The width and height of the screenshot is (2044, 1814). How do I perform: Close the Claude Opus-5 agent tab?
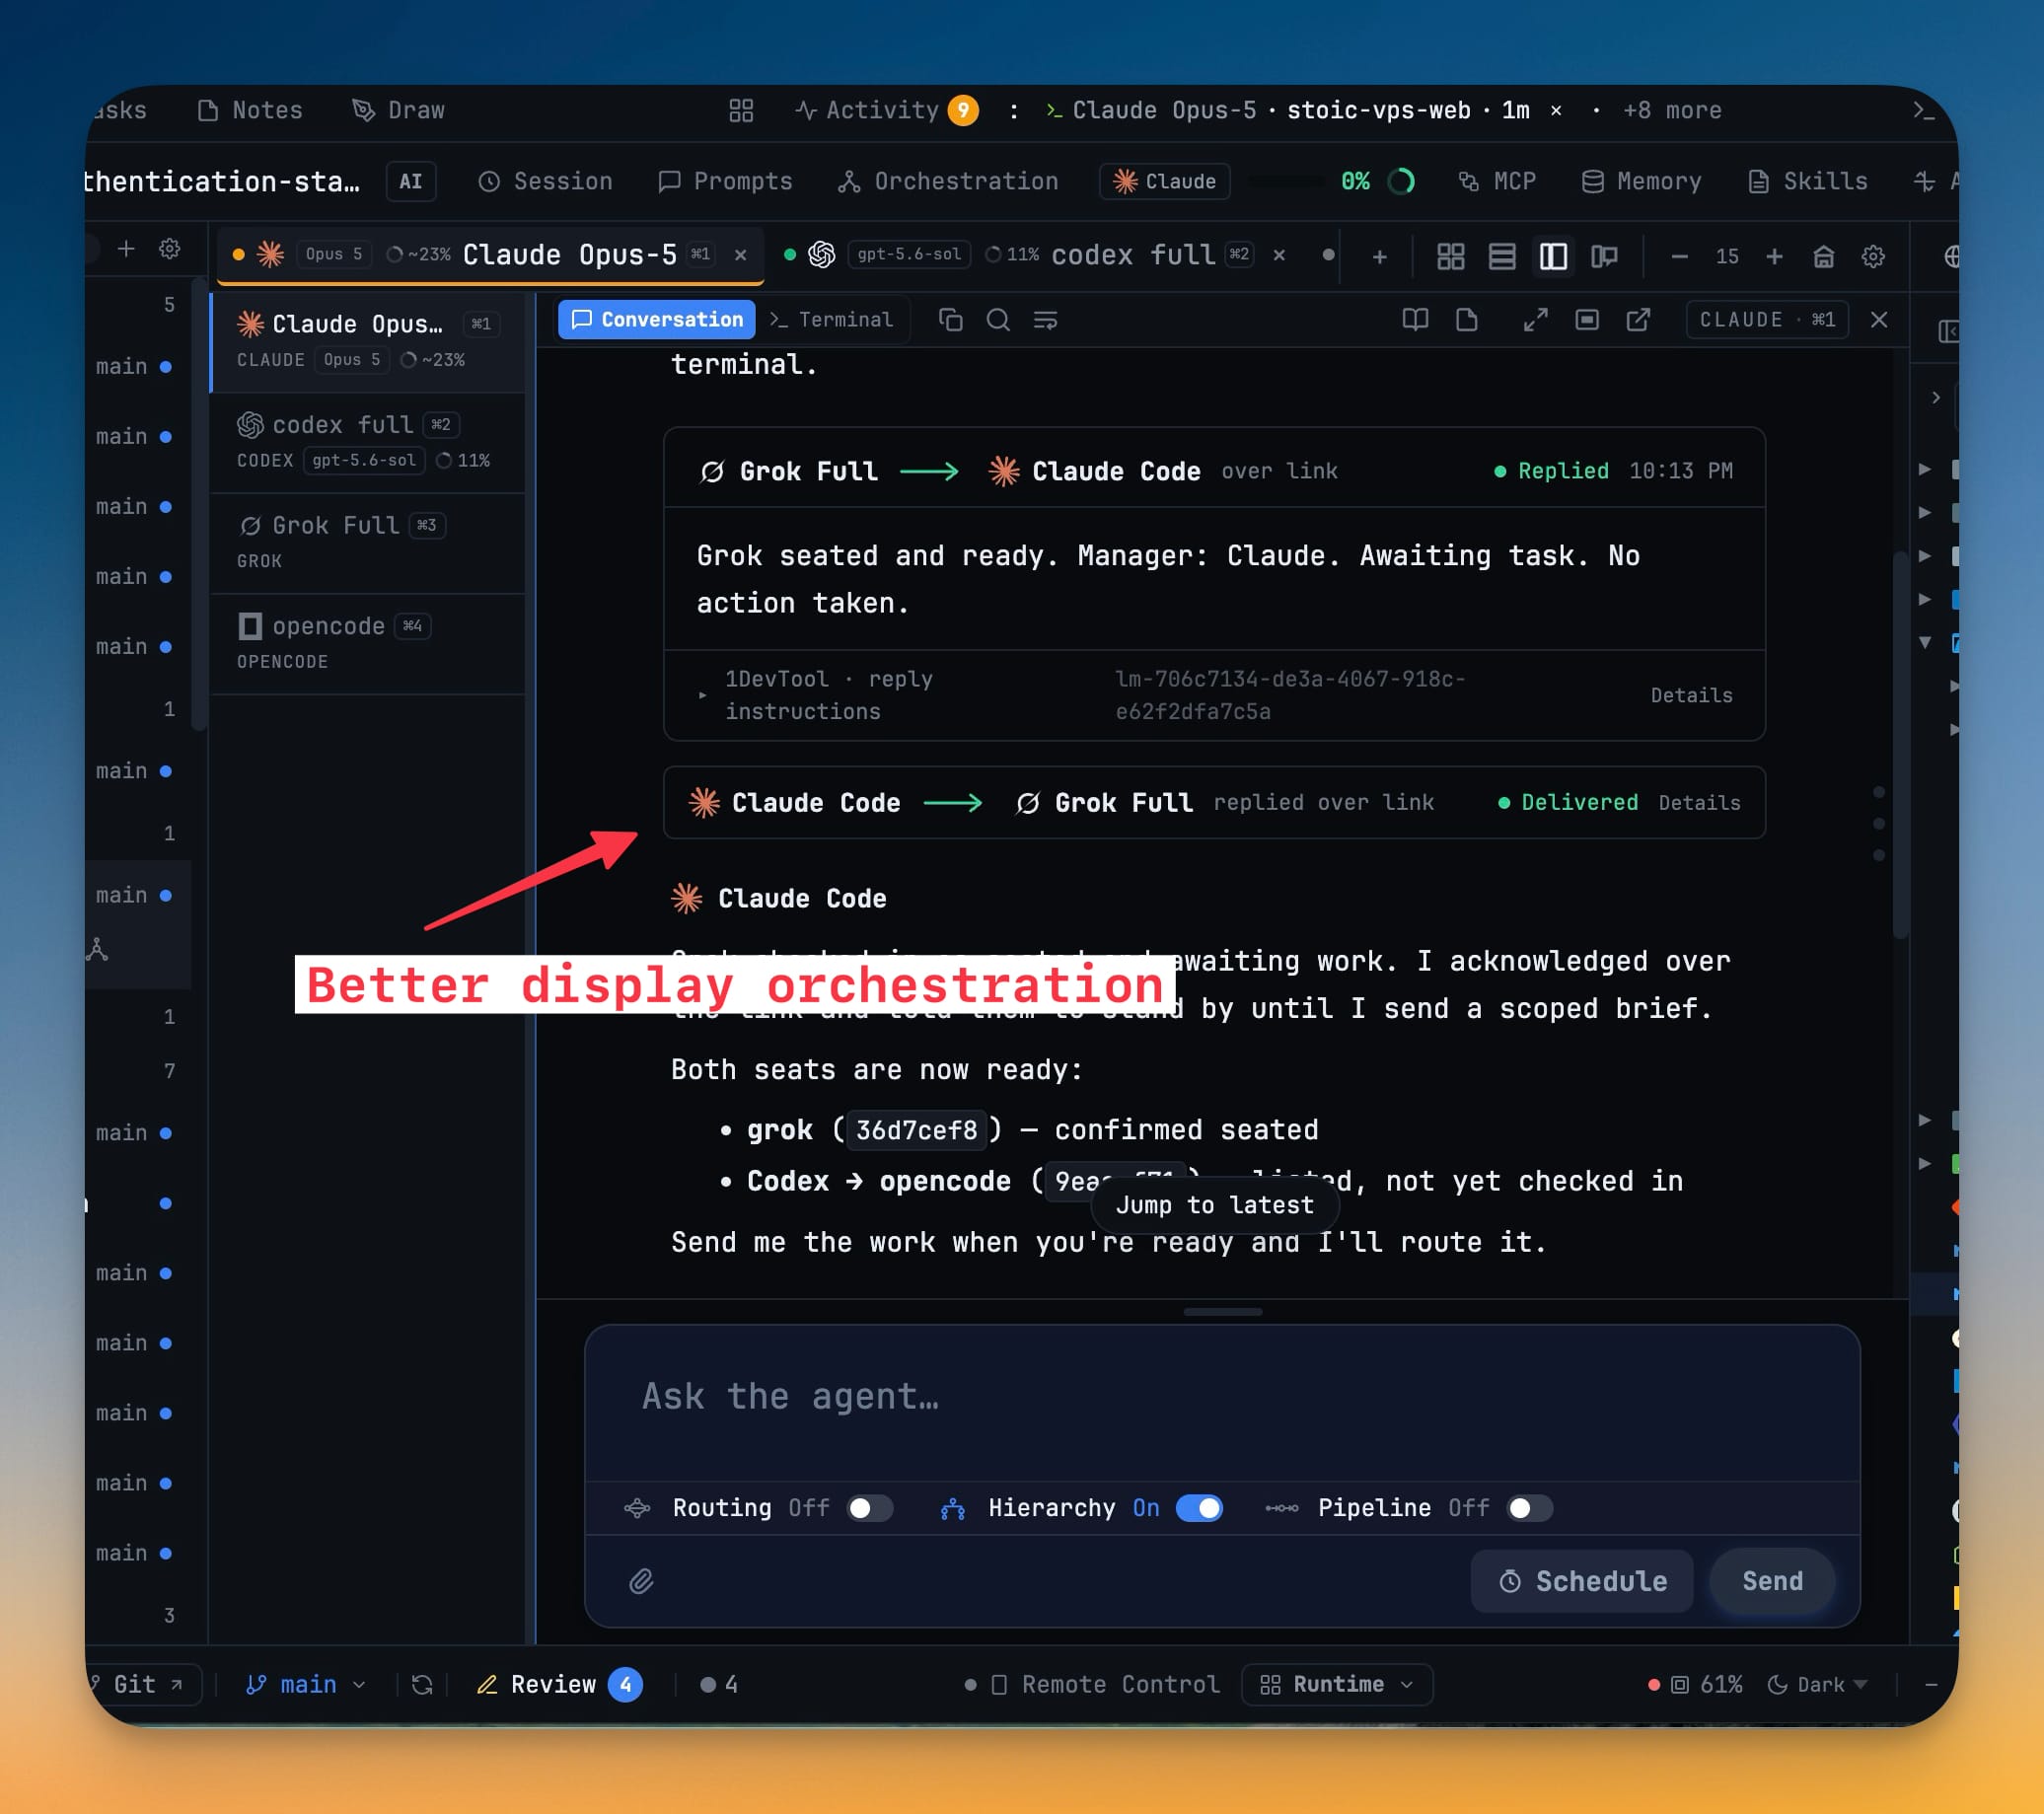tap(740, 255)
